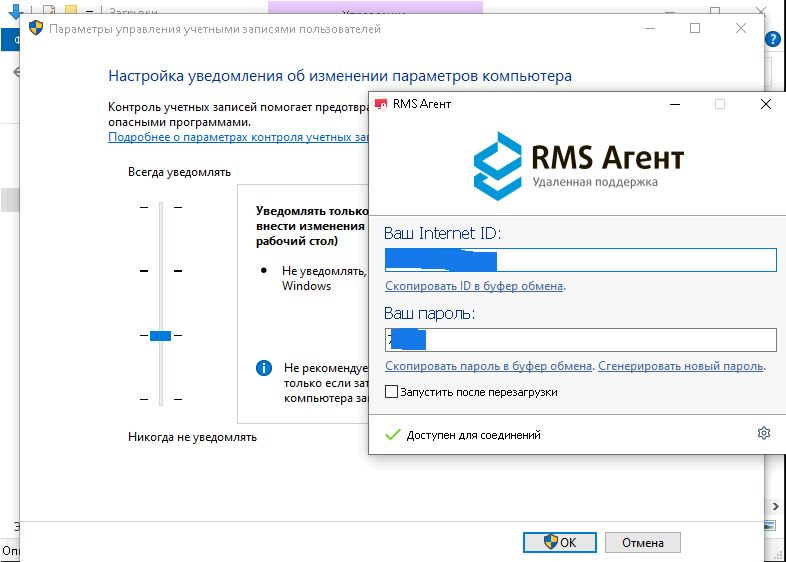
Task: Enable launch after reboot checkbox
Action: [x=391, y=392]
